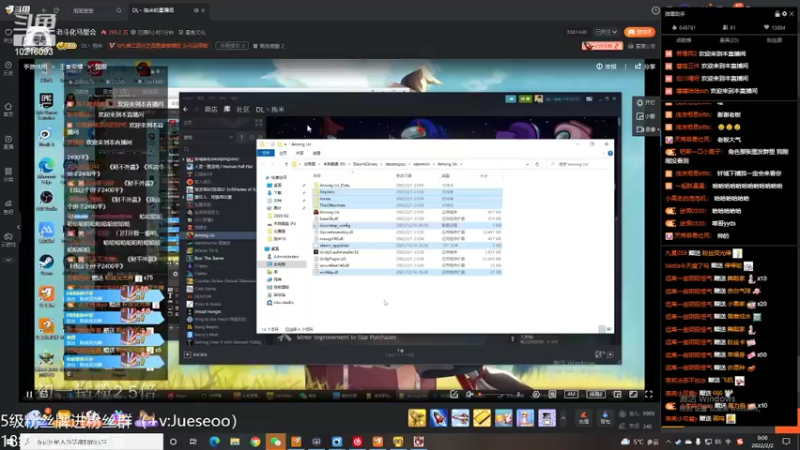Click Steam back arrow

point(185,110)
